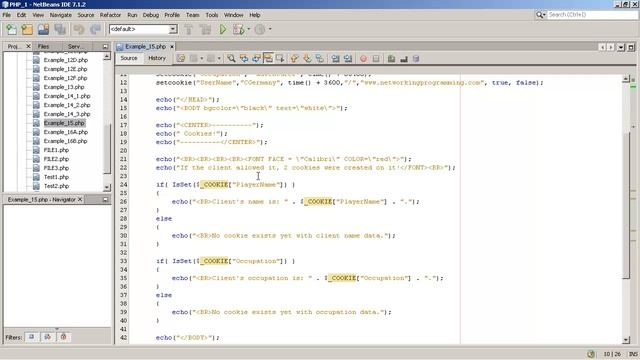This screenshot has width=640, height=360.
Task: Click in the Search (Ctrl+I) field
Action: pyautogui.click(x=592, y=15)
